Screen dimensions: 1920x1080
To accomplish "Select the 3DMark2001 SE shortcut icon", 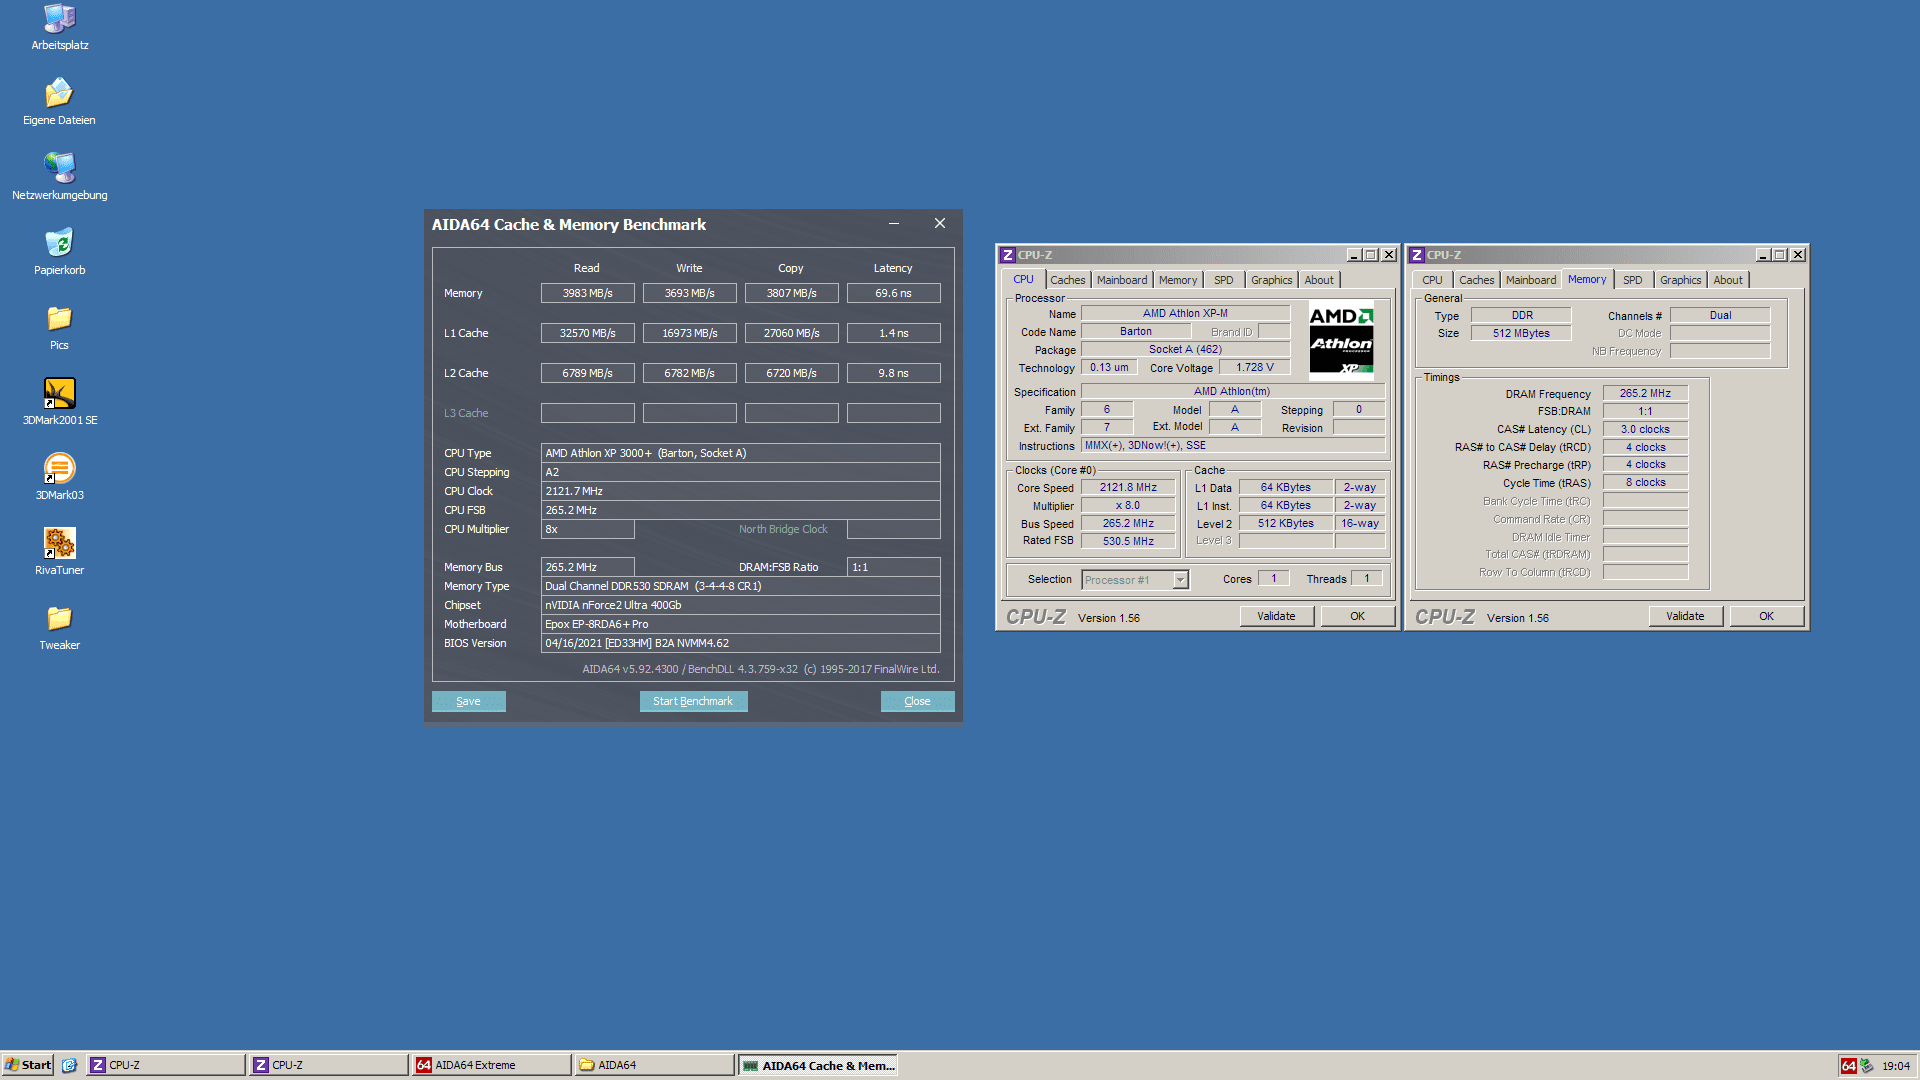I will pyautogui.click(x=60, y=402).
